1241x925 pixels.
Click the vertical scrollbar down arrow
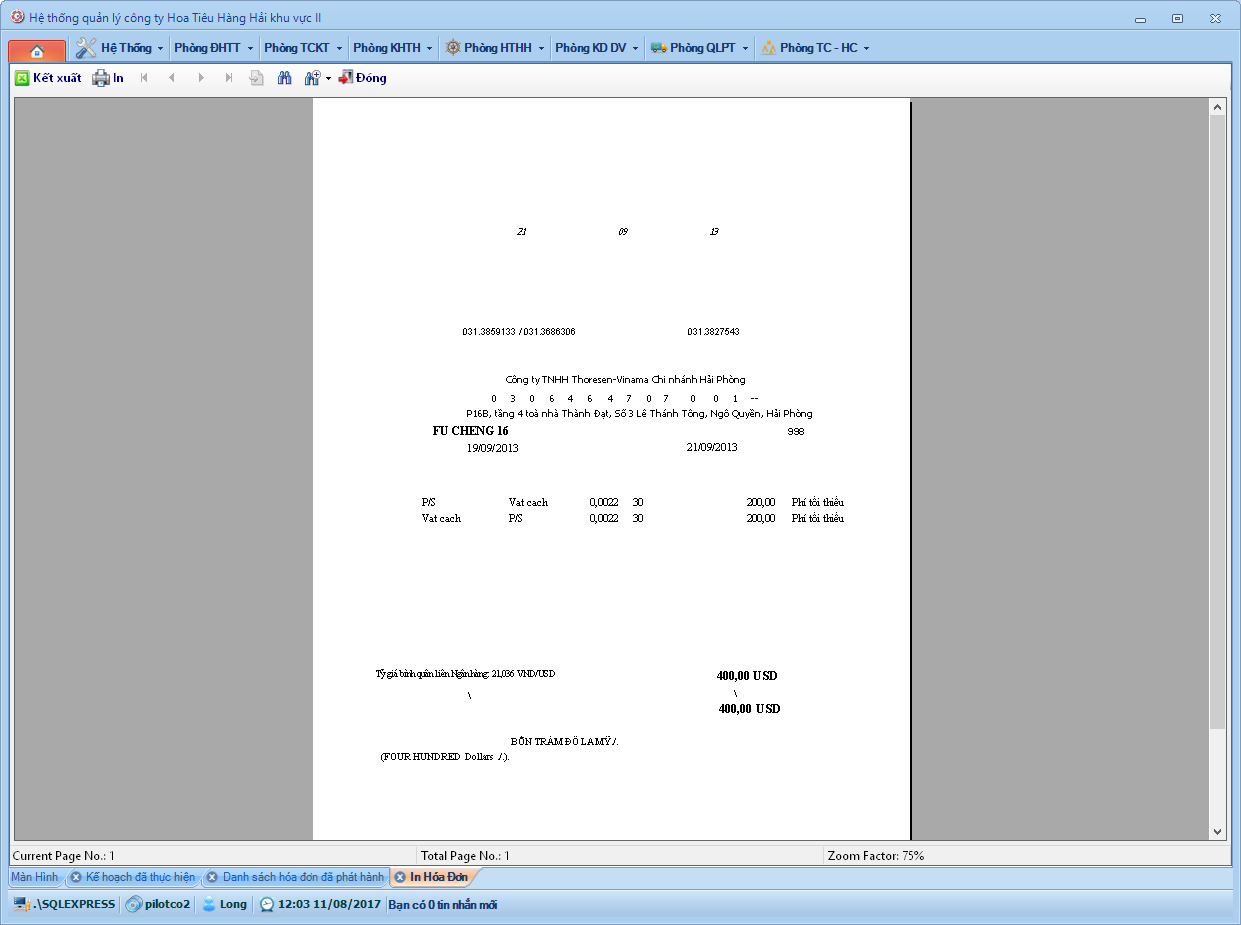click(1217, 831)
